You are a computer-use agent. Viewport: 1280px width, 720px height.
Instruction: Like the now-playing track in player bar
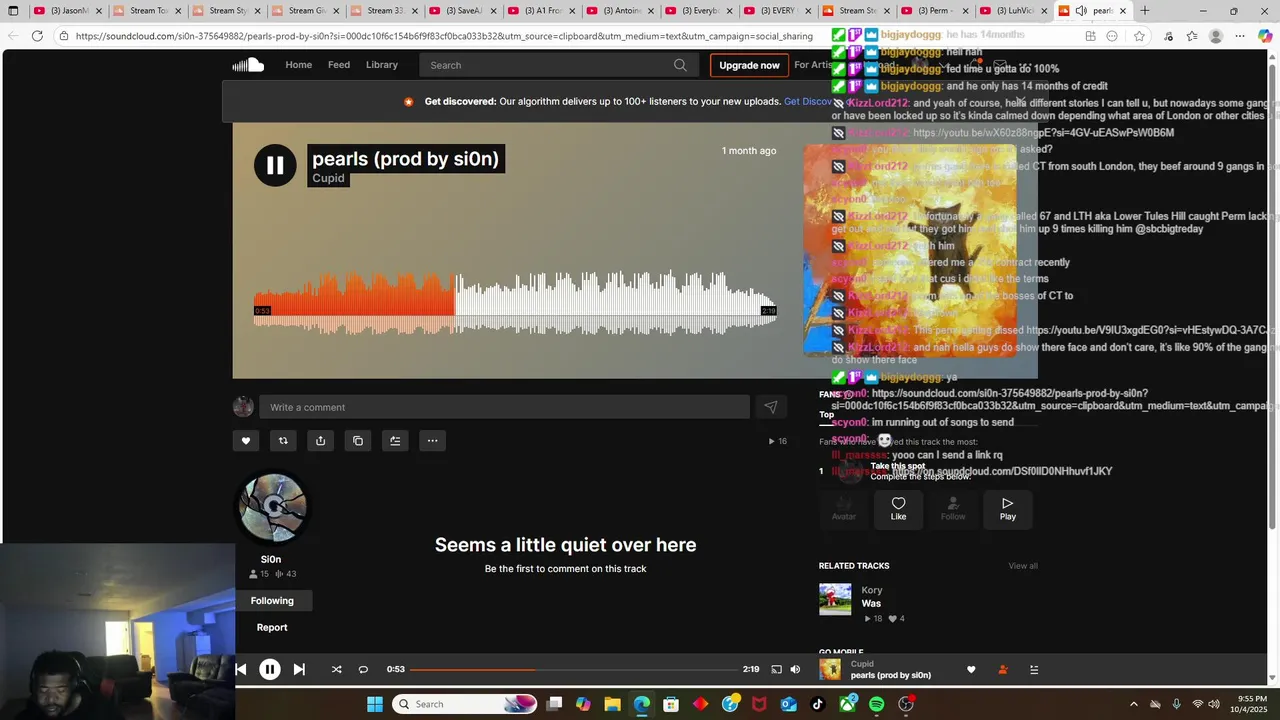(971, 670)
